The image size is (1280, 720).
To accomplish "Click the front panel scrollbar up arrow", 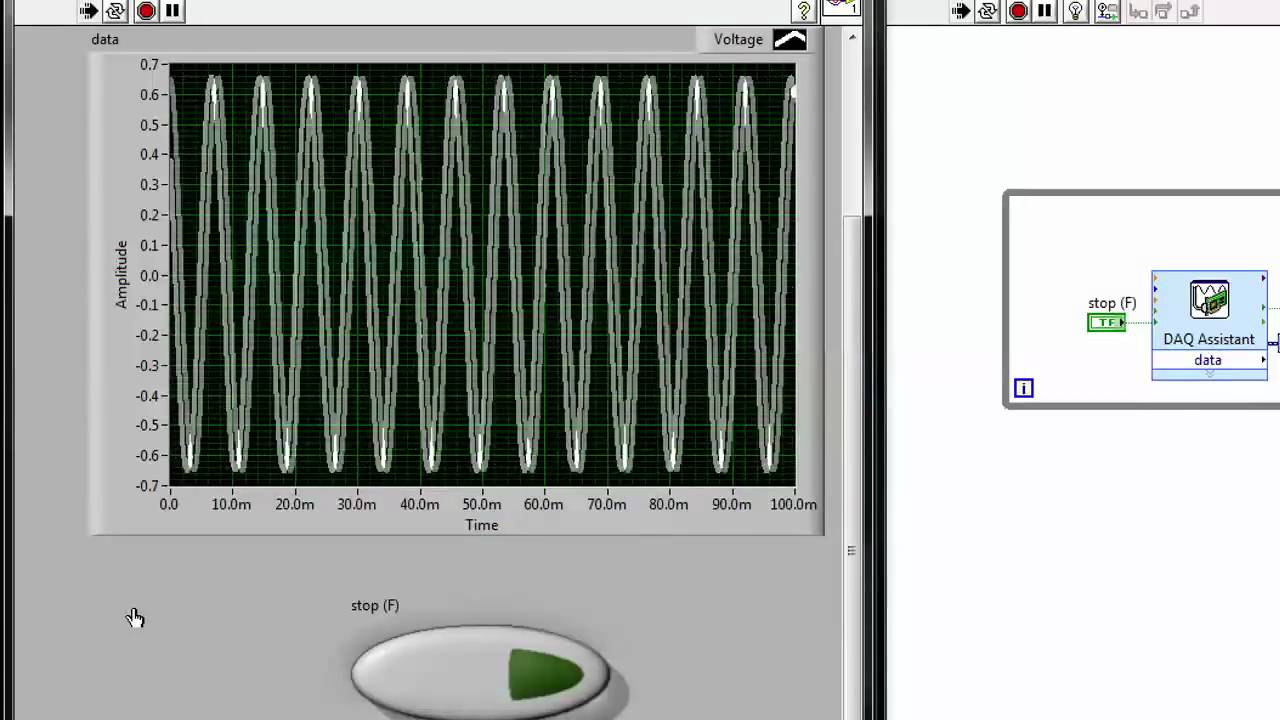I will [852, 37].
